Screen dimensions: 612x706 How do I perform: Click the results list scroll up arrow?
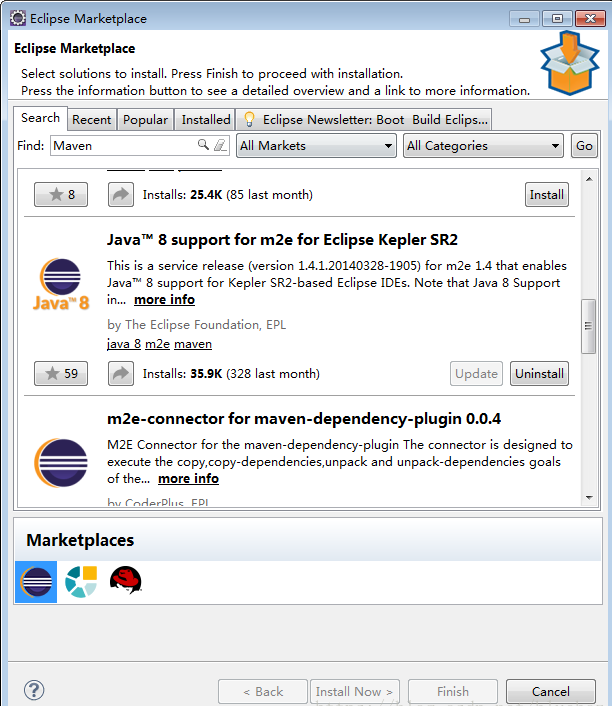click(x=589, y=179)
